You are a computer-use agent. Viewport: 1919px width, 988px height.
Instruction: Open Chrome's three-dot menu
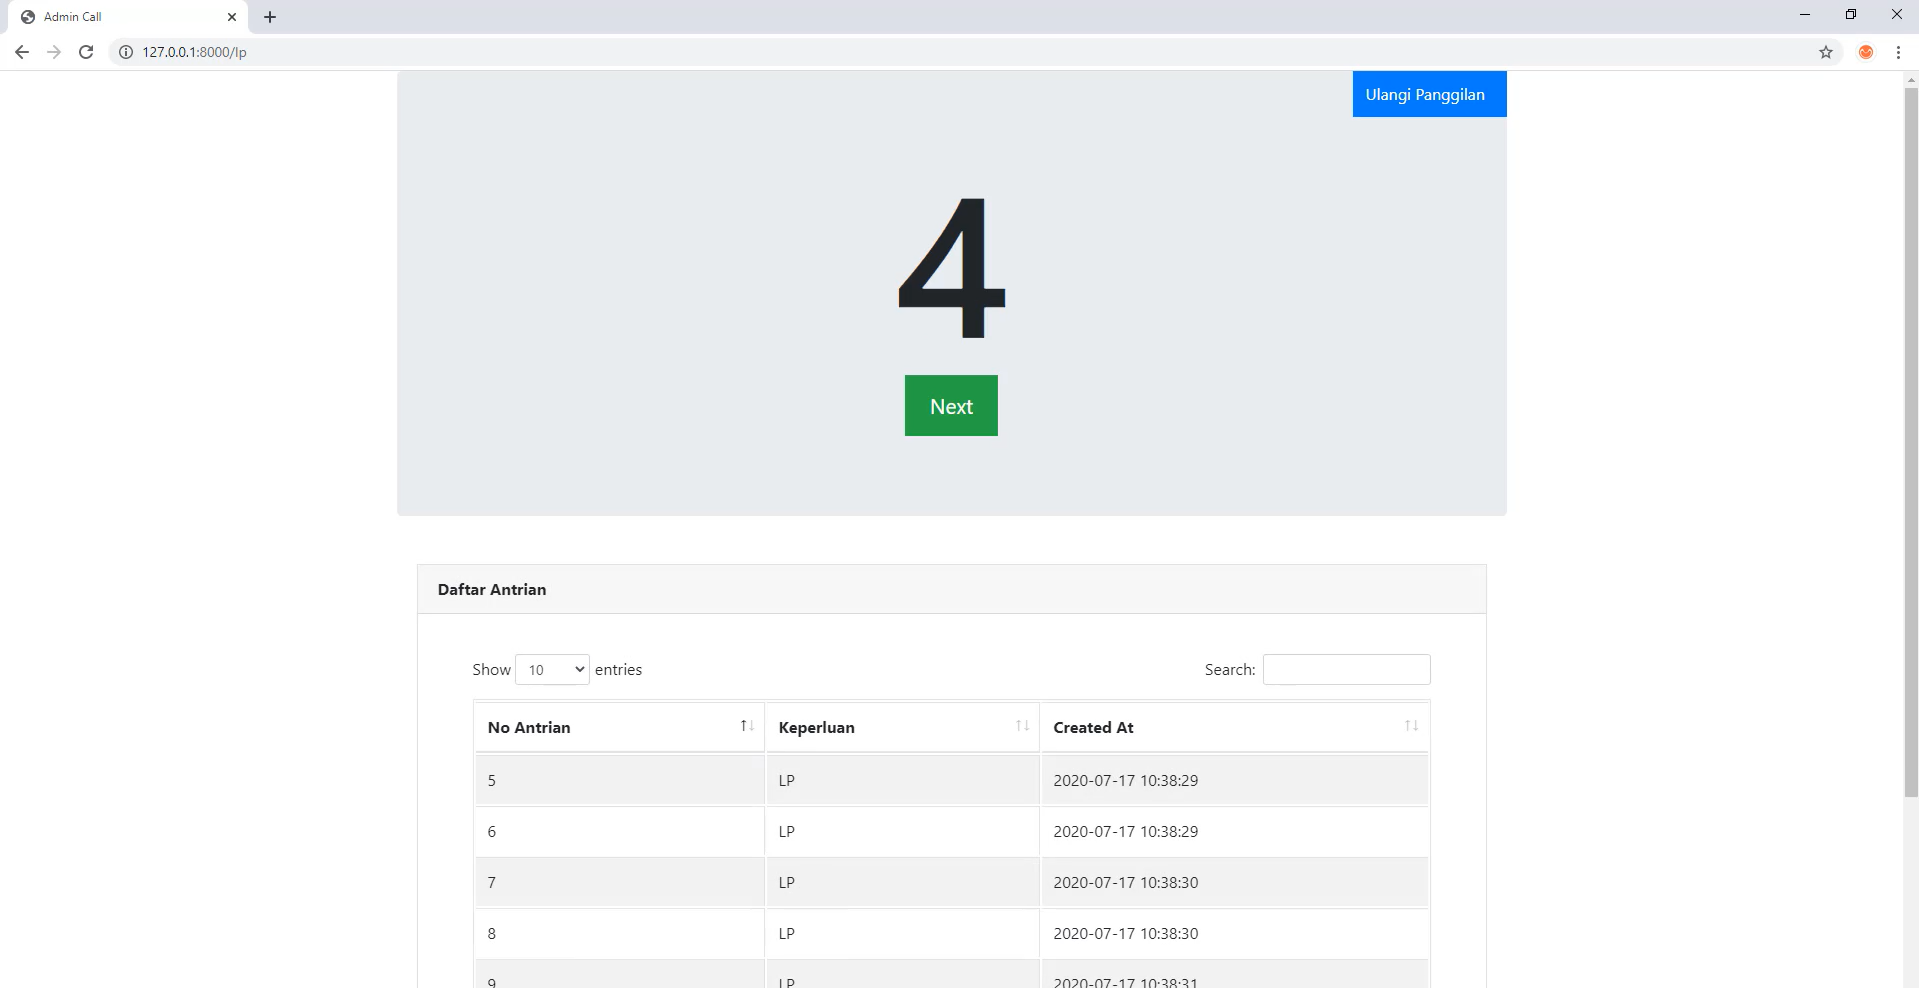(x=1899, y=52)
